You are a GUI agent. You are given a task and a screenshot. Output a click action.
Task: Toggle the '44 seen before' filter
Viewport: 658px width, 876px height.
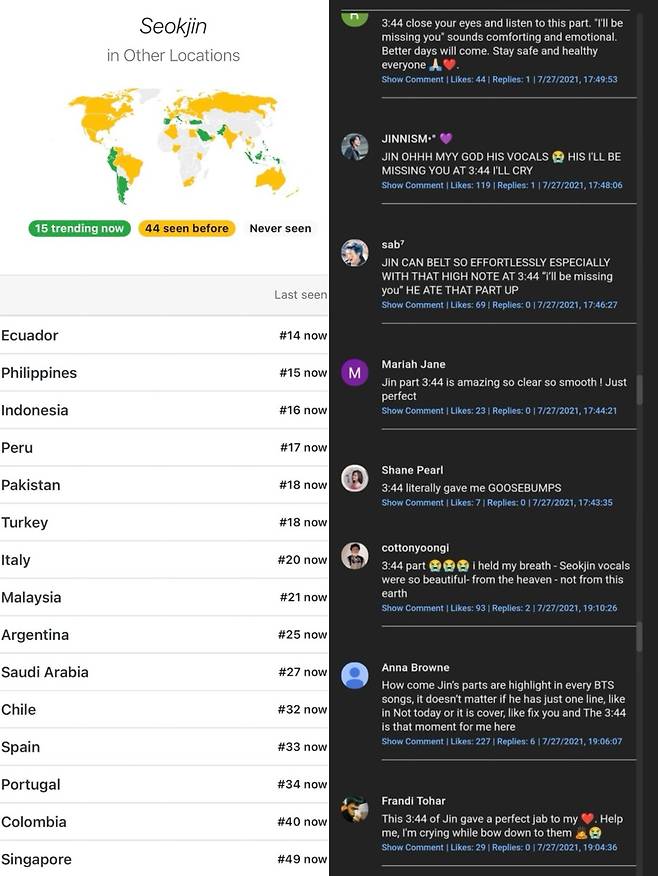(186, 228)
